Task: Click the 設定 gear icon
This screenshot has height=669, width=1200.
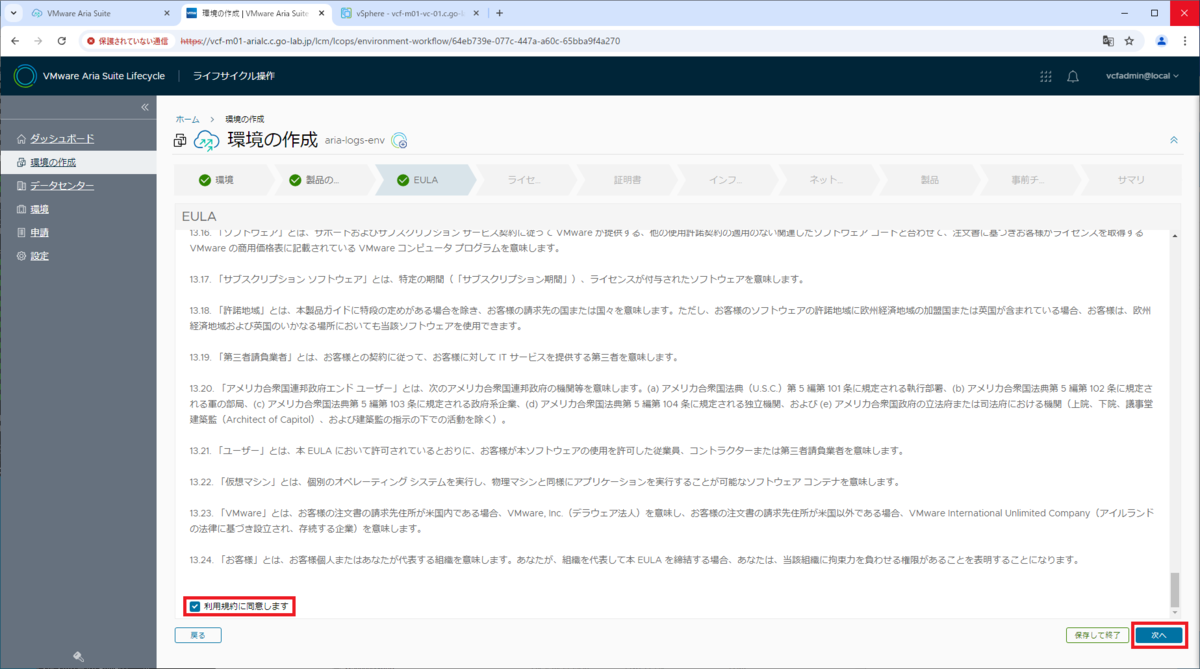Action: pos(21,256)
